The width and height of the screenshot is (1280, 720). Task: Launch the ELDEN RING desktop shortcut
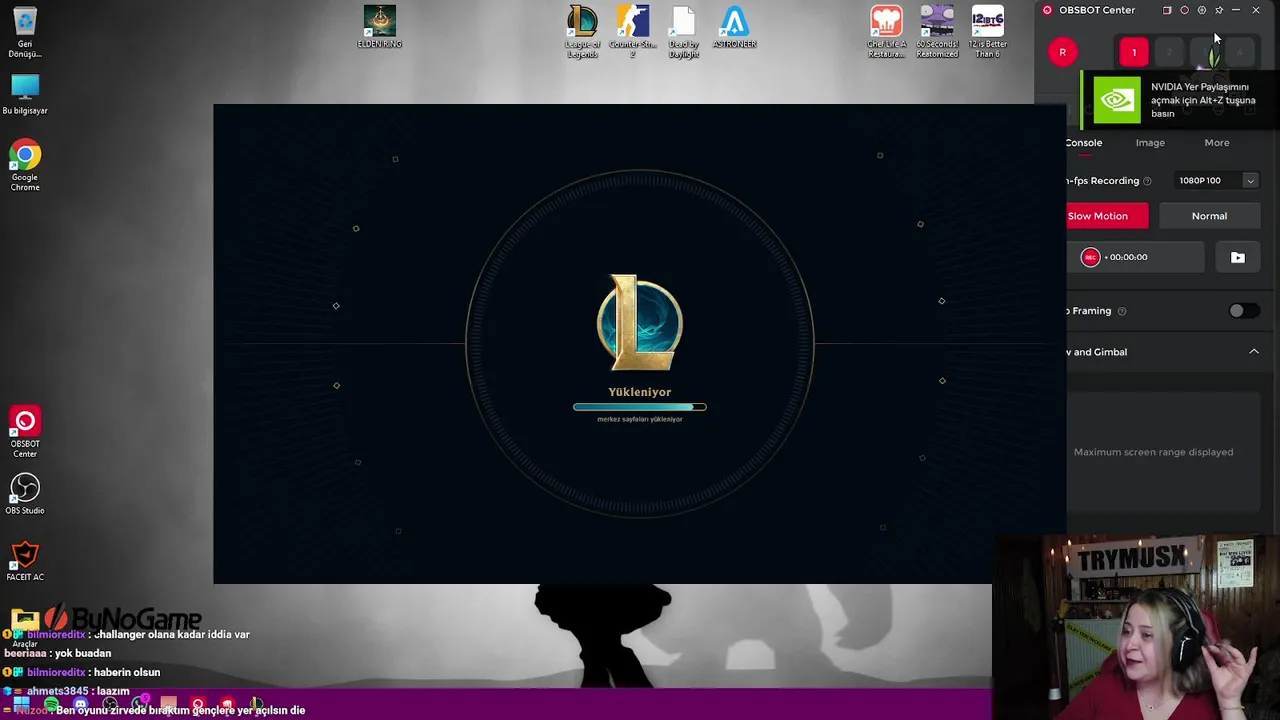point(379,27)
